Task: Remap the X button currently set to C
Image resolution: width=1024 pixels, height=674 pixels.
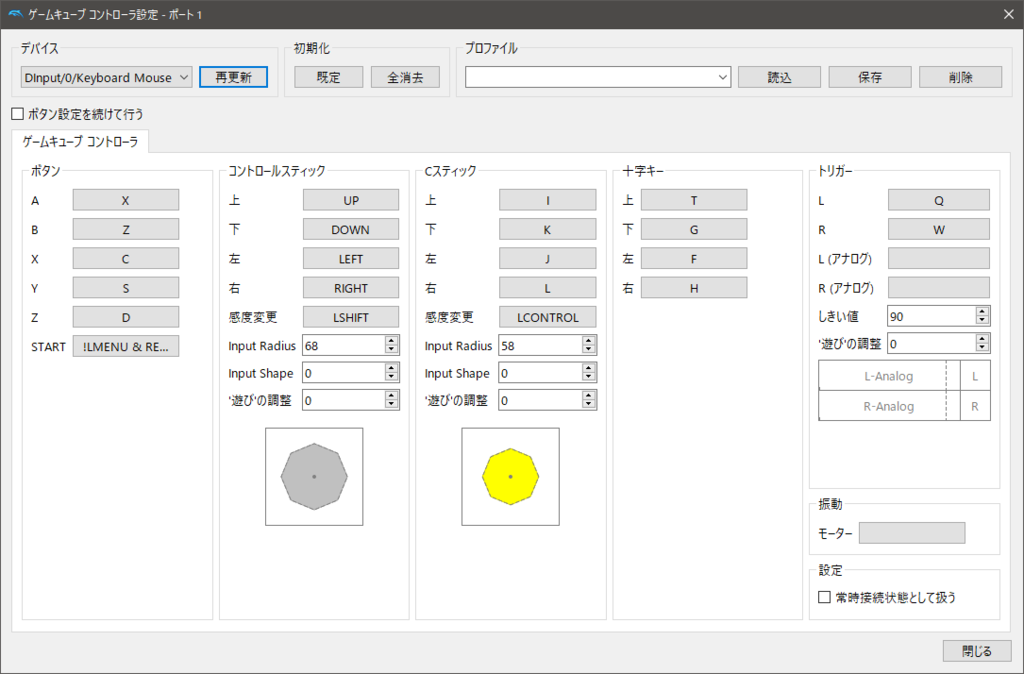Action: click(125, 259)
